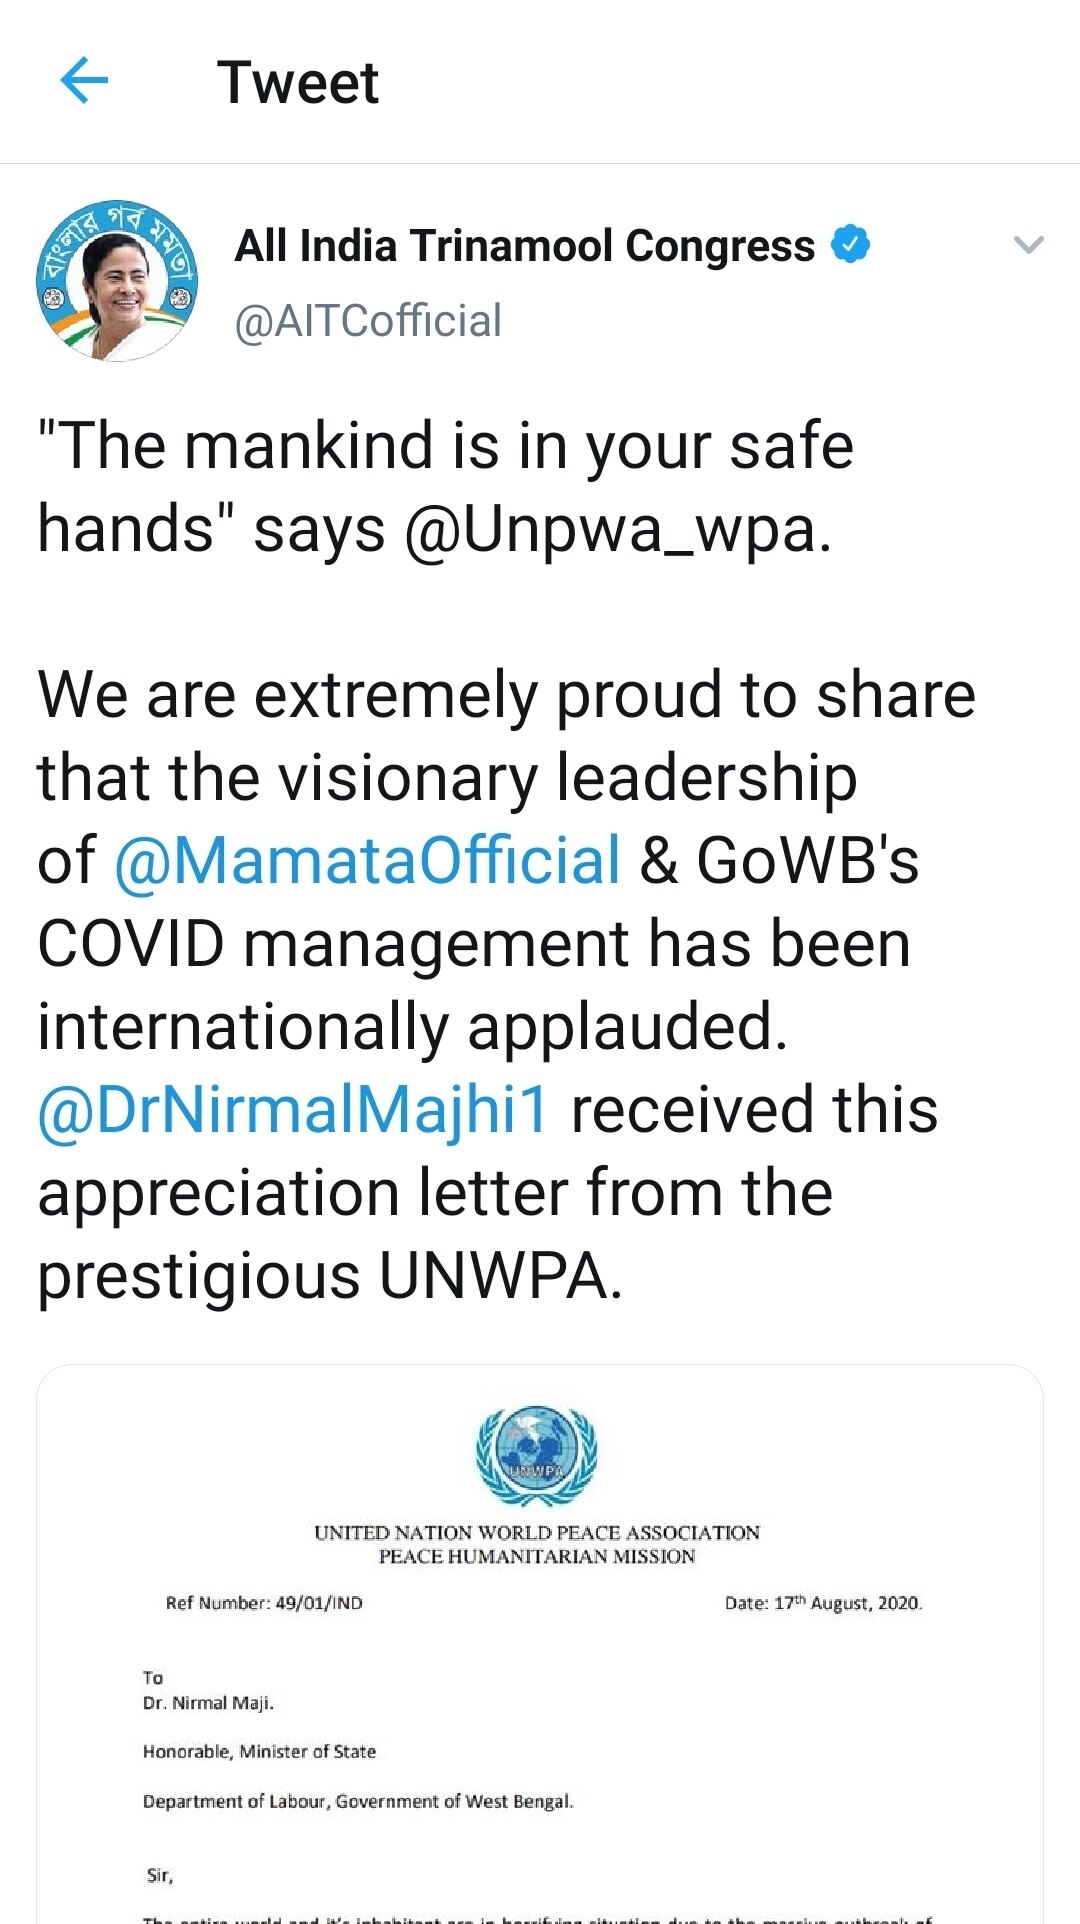Open tweet options chevron menu

[1028, 245]
